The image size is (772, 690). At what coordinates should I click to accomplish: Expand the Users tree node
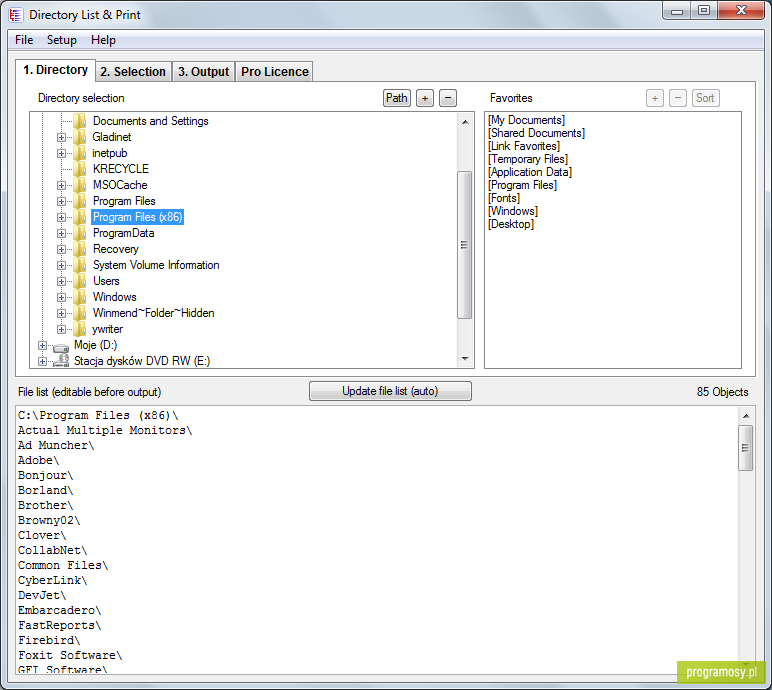(x=61, y=281)
